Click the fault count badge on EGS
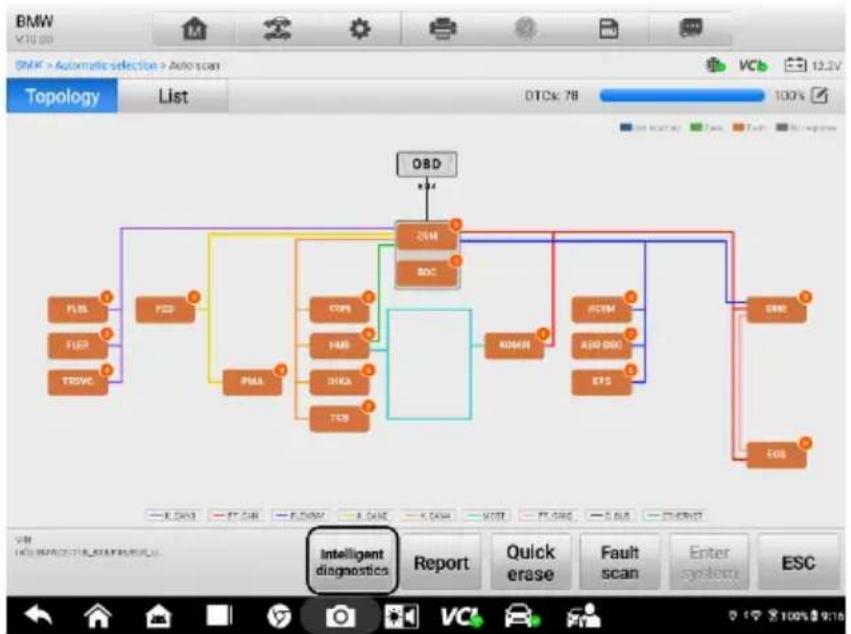851x634 pixels. 805,443
